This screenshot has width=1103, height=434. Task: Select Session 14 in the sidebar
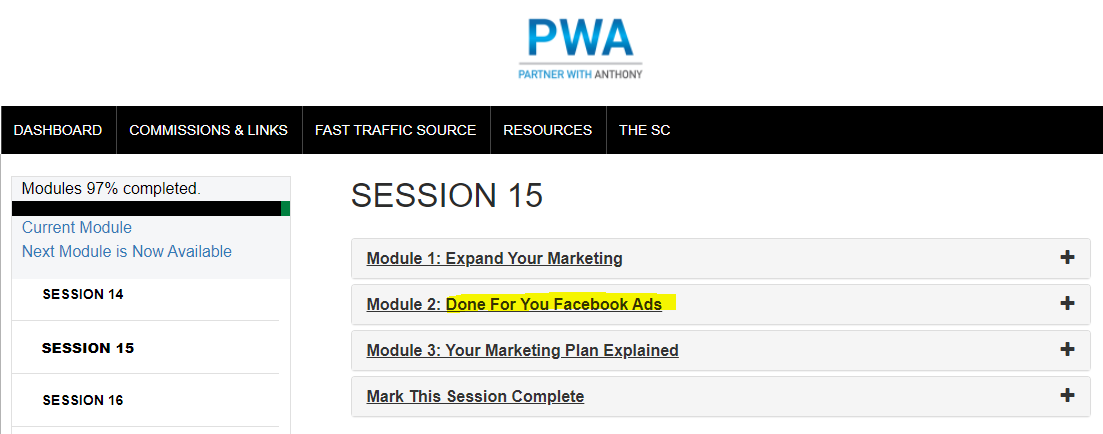pos(82,295)
